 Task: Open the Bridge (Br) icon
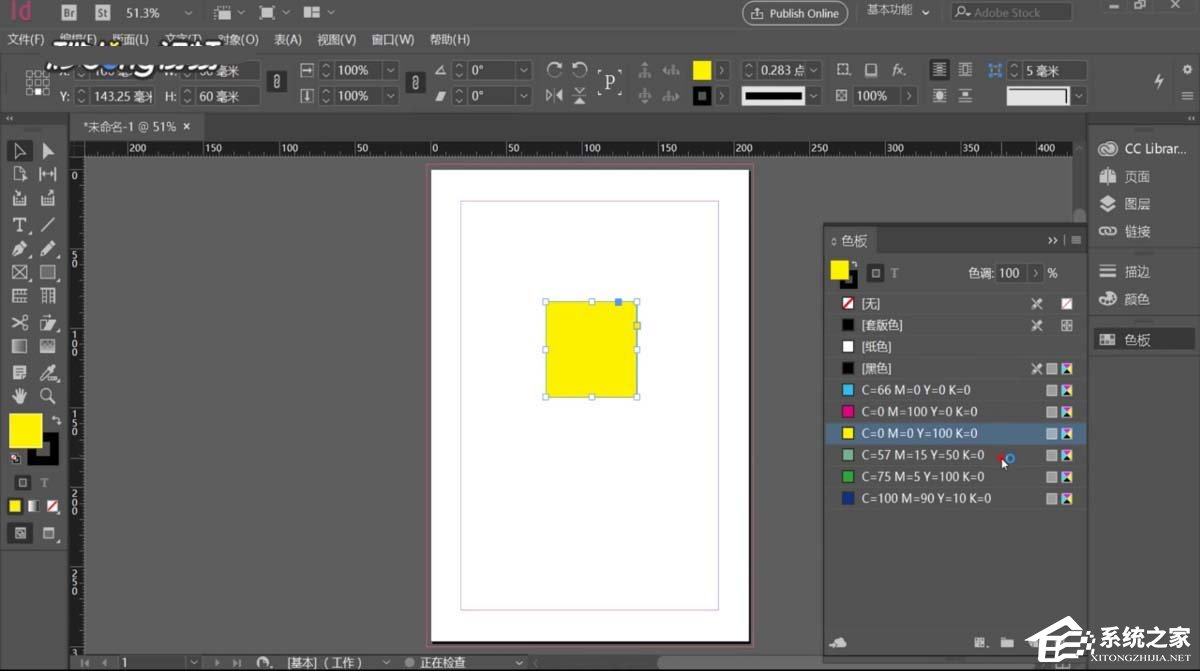point(69,13)
